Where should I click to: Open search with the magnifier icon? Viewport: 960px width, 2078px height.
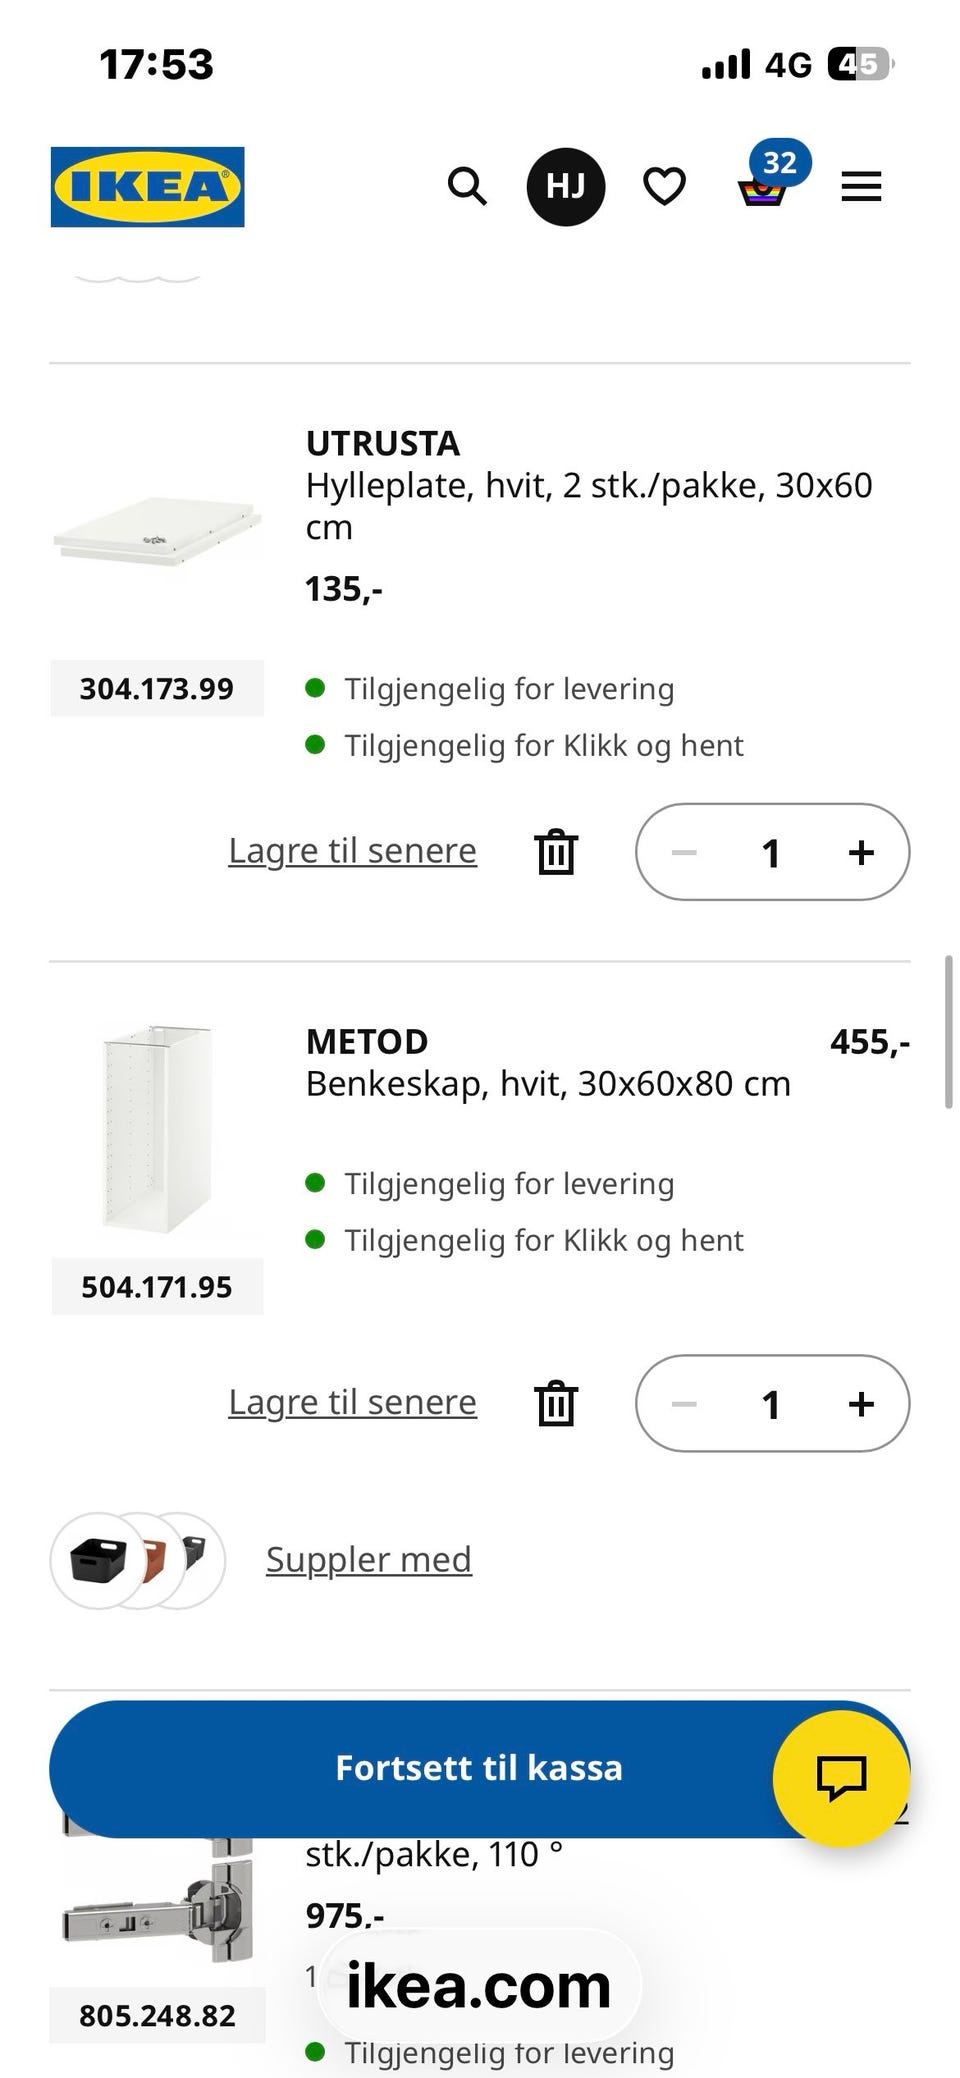point(467,186)
